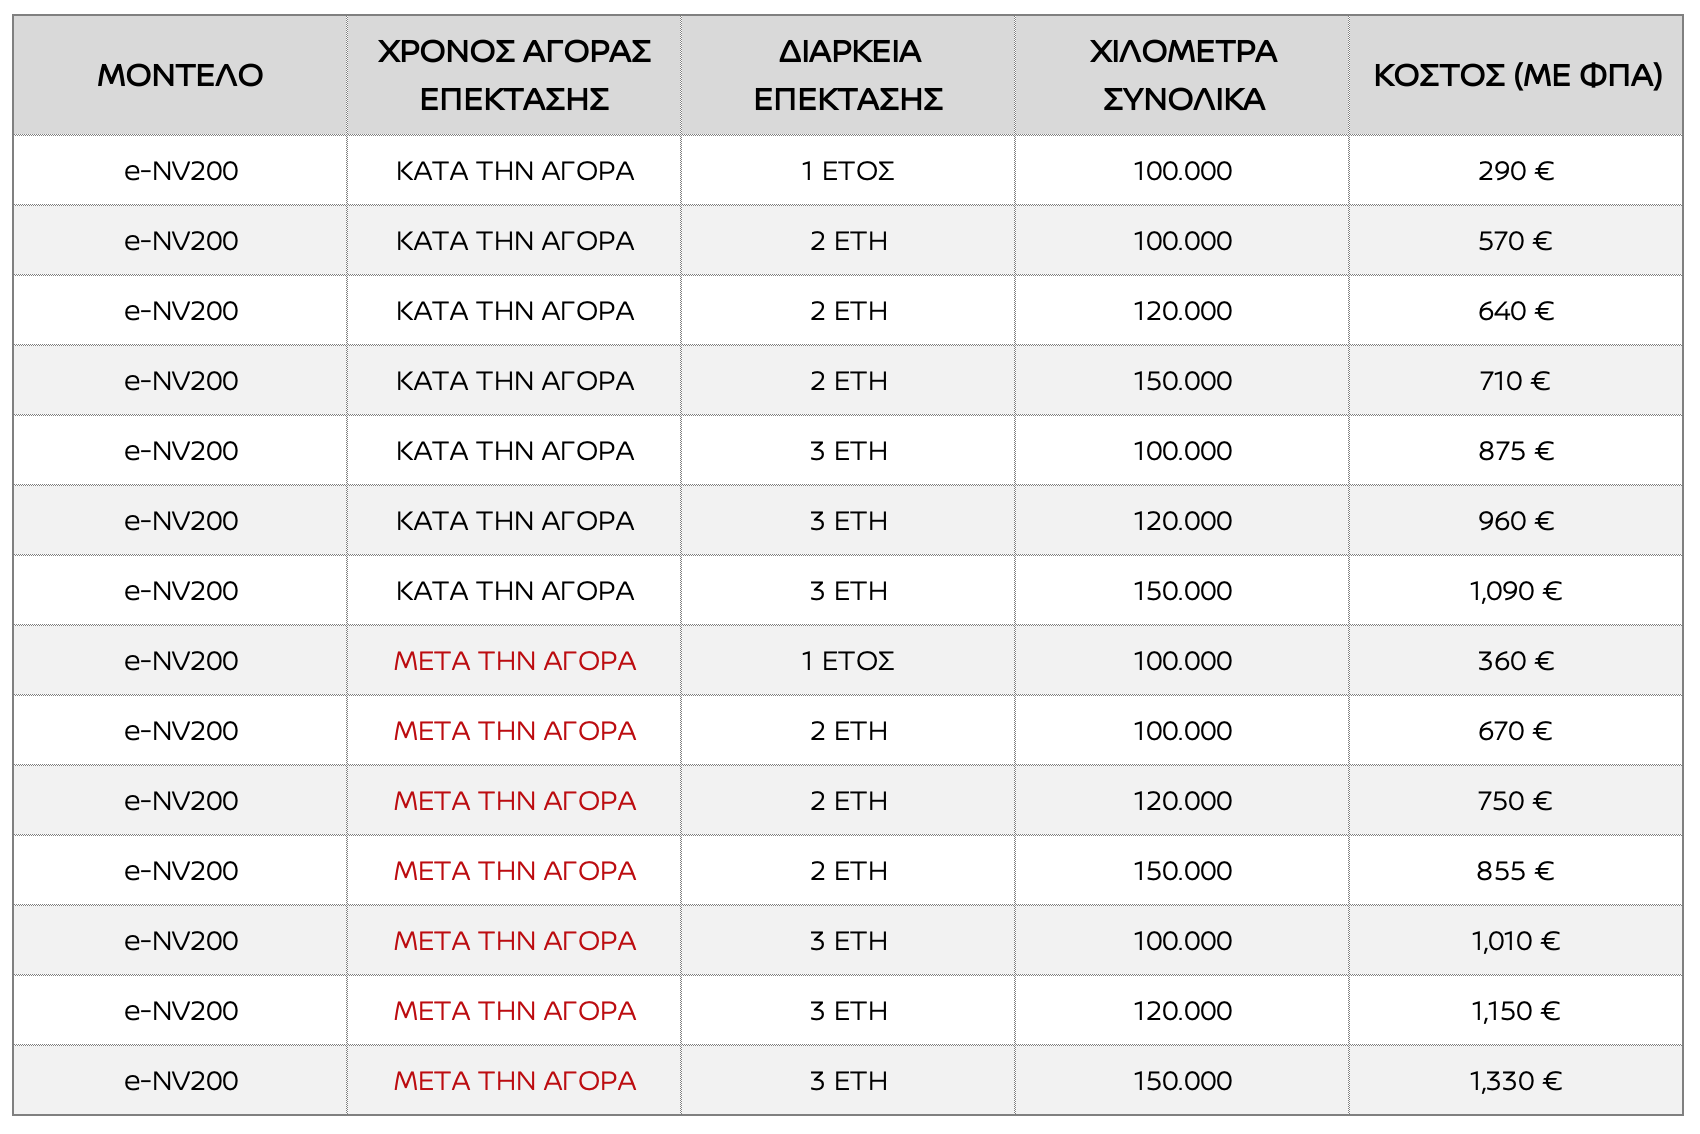This screenshot has height=1134, width=1700.
Task: Select the 360 € price cell
Action: (1516, 661)
